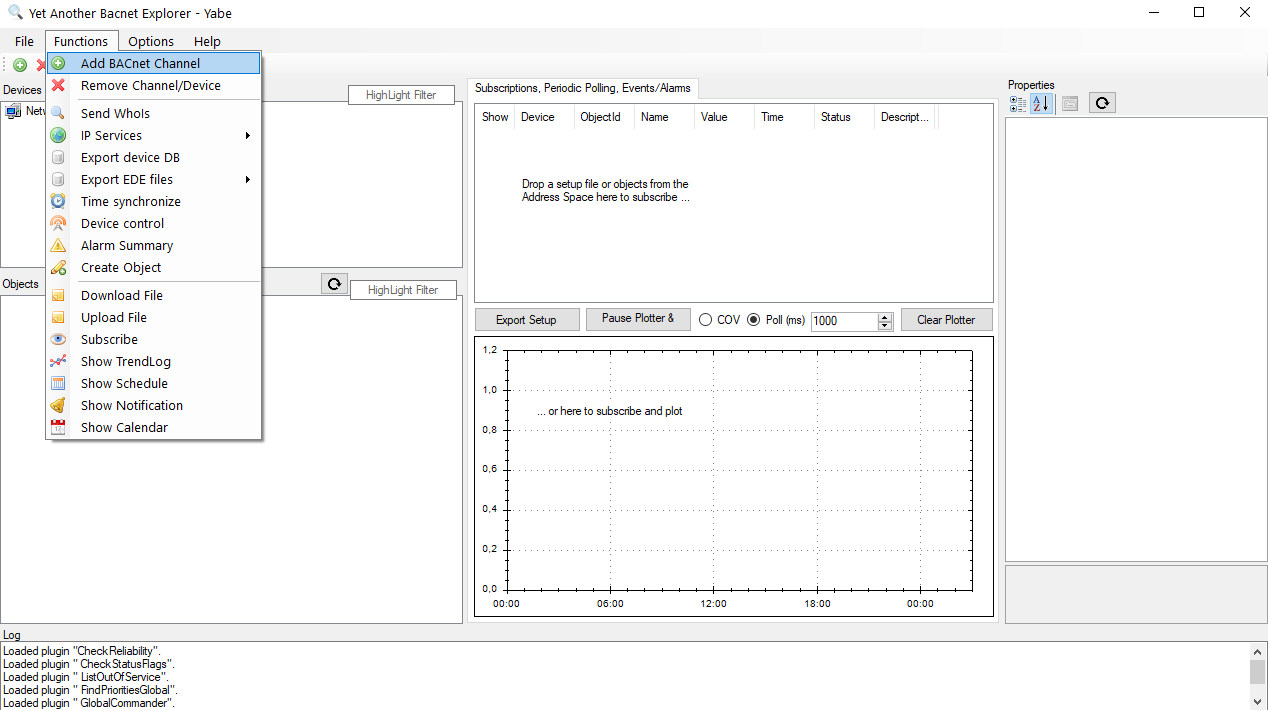Click log line Loaded plugin "CheckStatusFlags"
Screen dimensions: 1268x710
click(x=89, y=664)
